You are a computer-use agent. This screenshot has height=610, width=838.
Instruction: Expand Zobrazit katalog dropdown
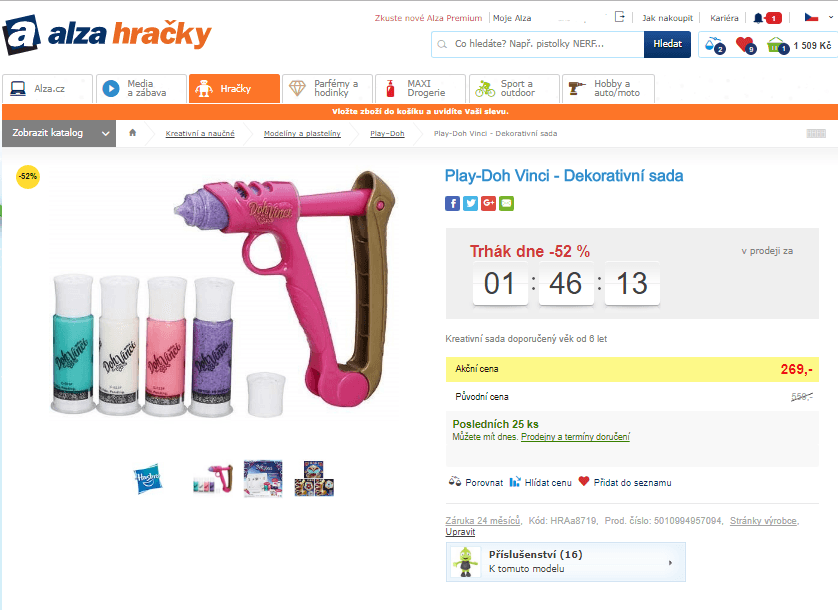coord(59,133)
